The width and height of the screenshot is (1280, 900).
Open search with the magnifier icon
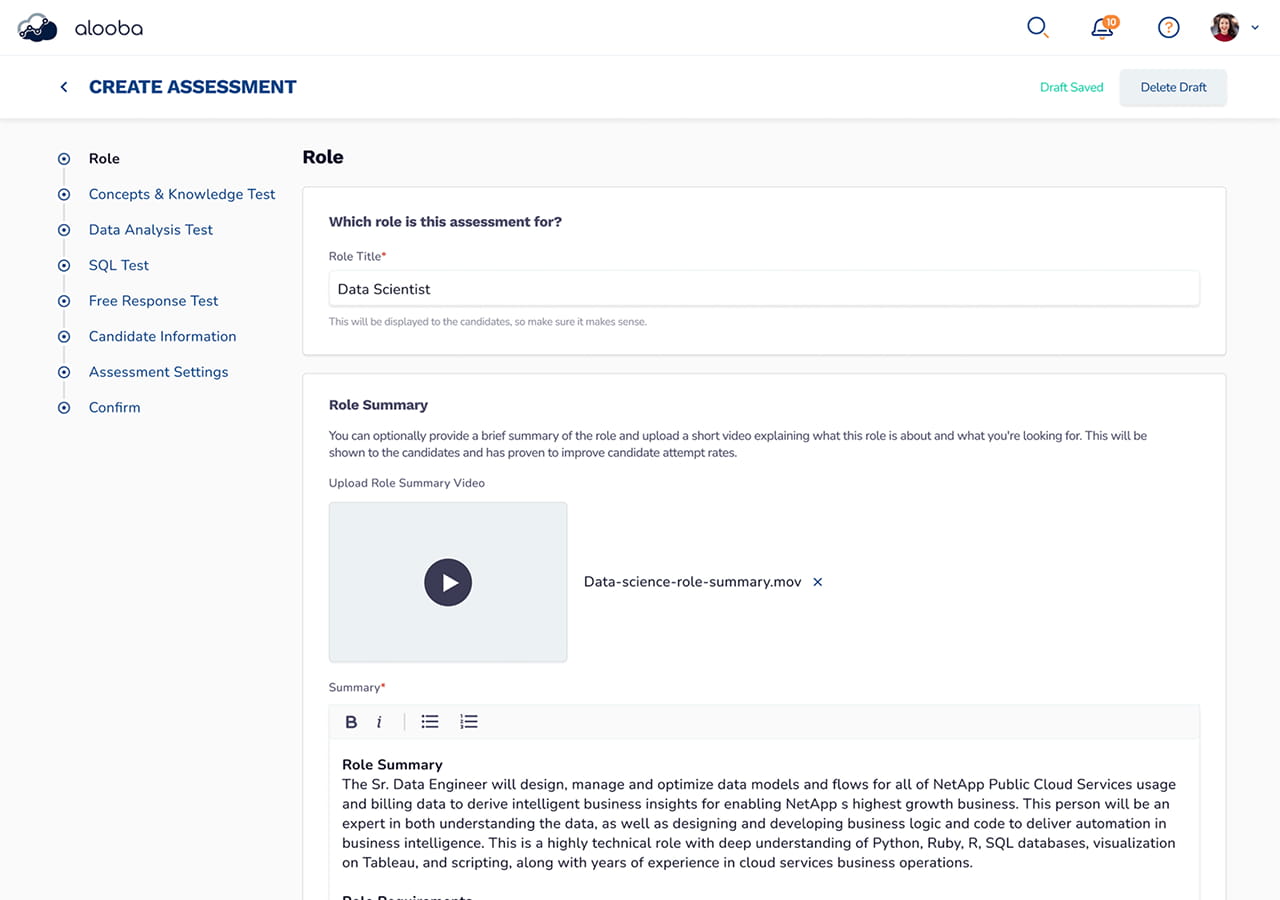pos(1038,28)
